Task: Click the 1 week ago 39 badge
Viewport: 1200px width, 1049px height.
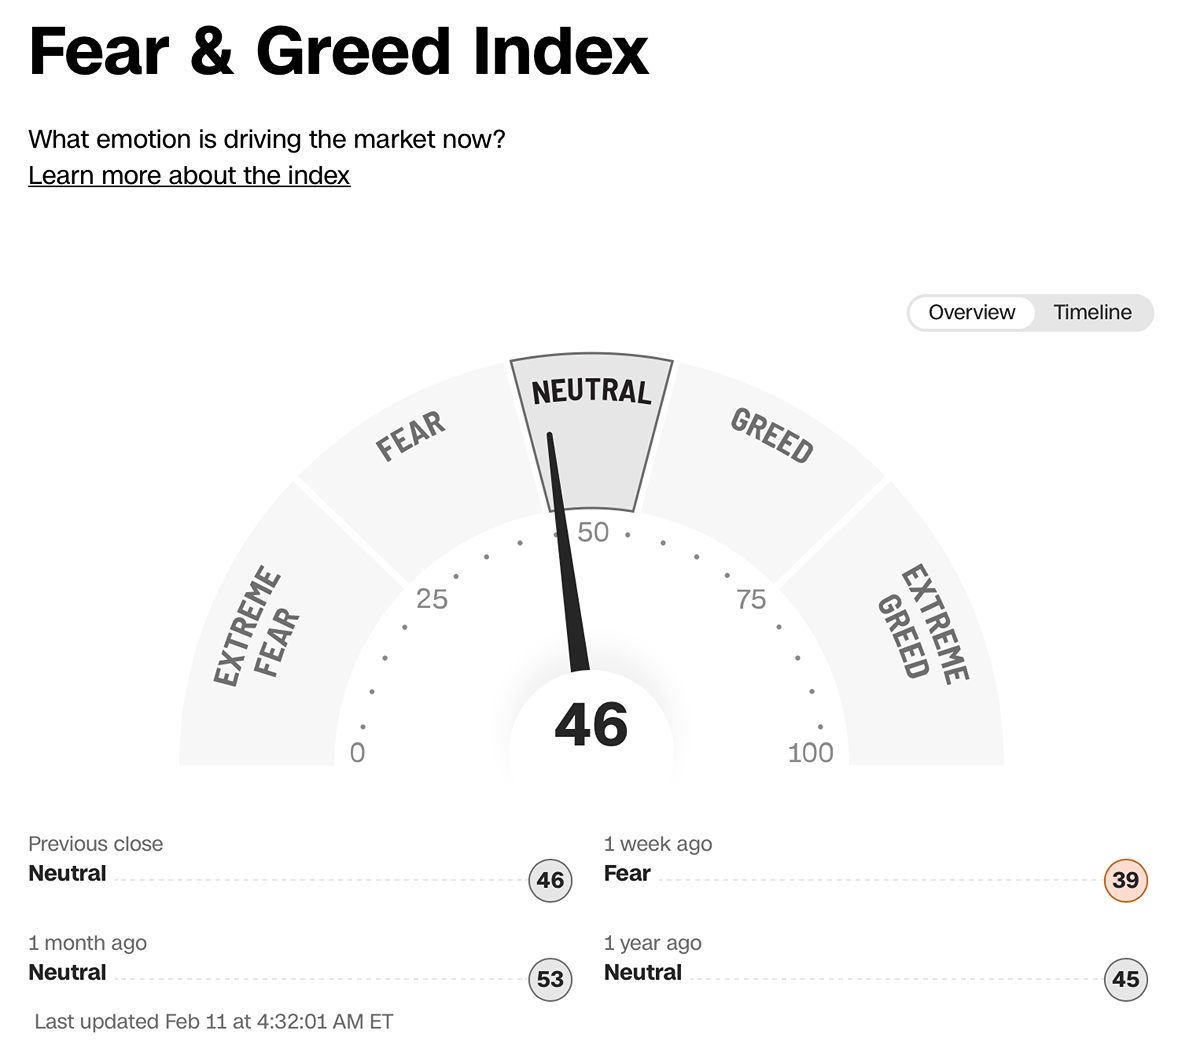Action: (1125, 880)
